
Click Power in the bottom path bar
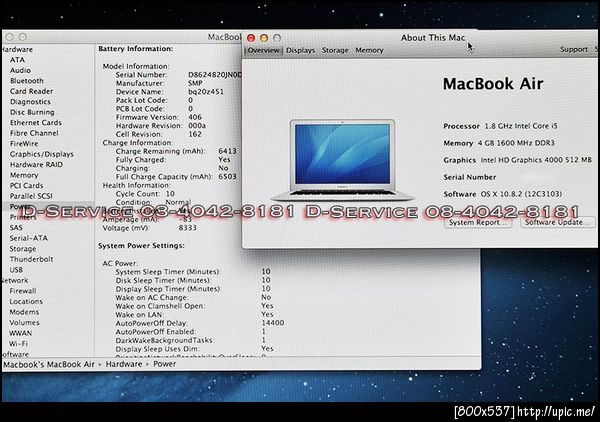point(165,364)
